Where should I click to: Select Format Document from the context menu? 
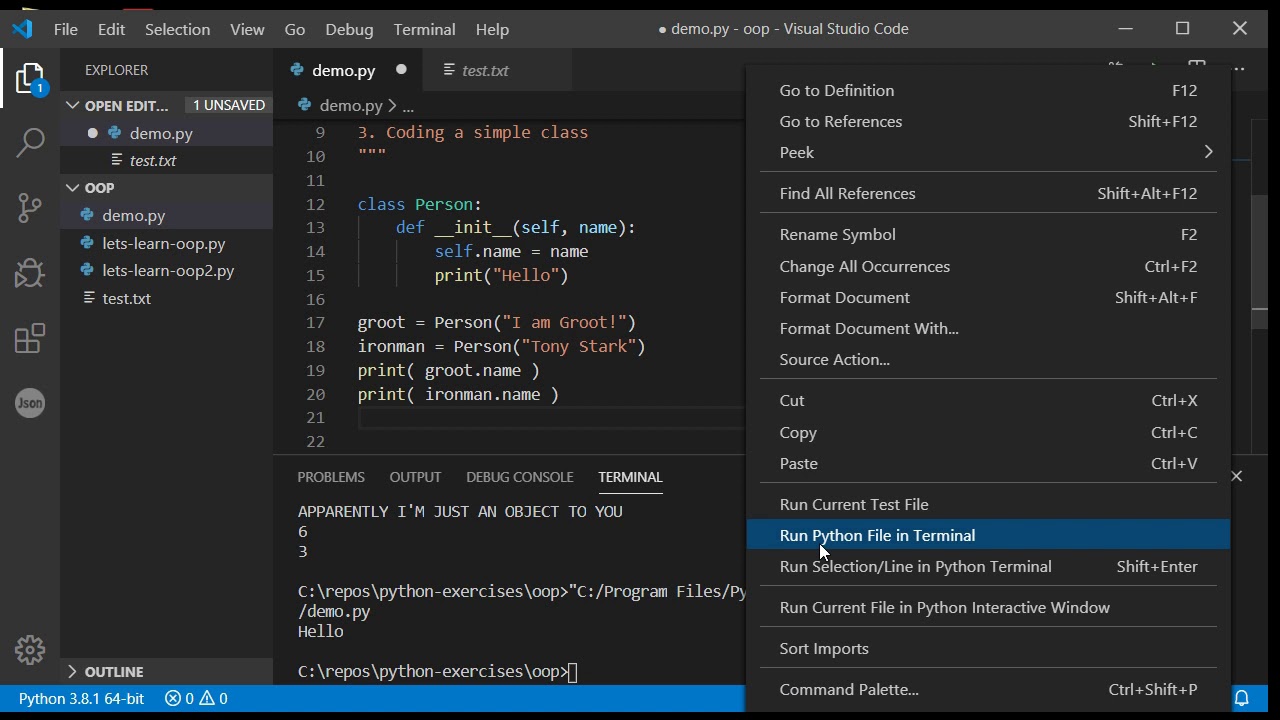tap(988, 297)
